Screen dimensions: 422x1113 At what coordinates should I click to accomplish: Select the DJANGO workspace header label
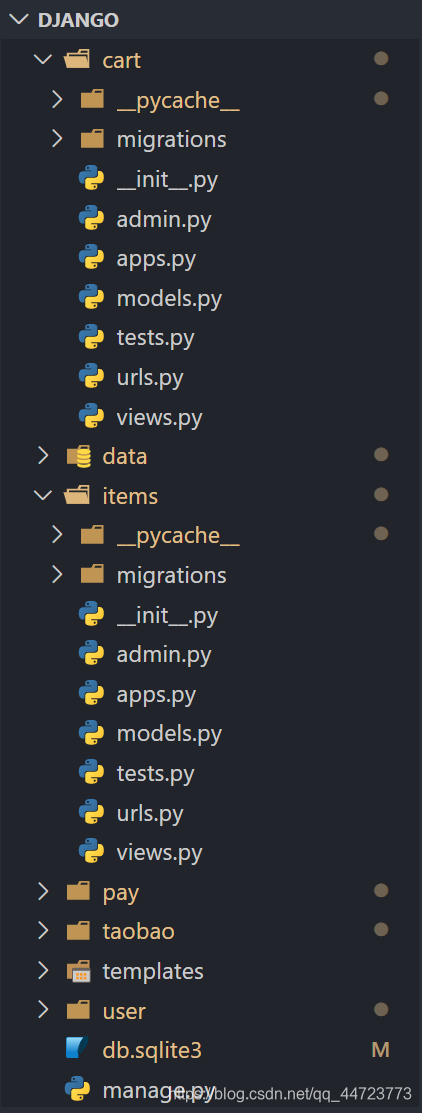click(x=78, y=20)
